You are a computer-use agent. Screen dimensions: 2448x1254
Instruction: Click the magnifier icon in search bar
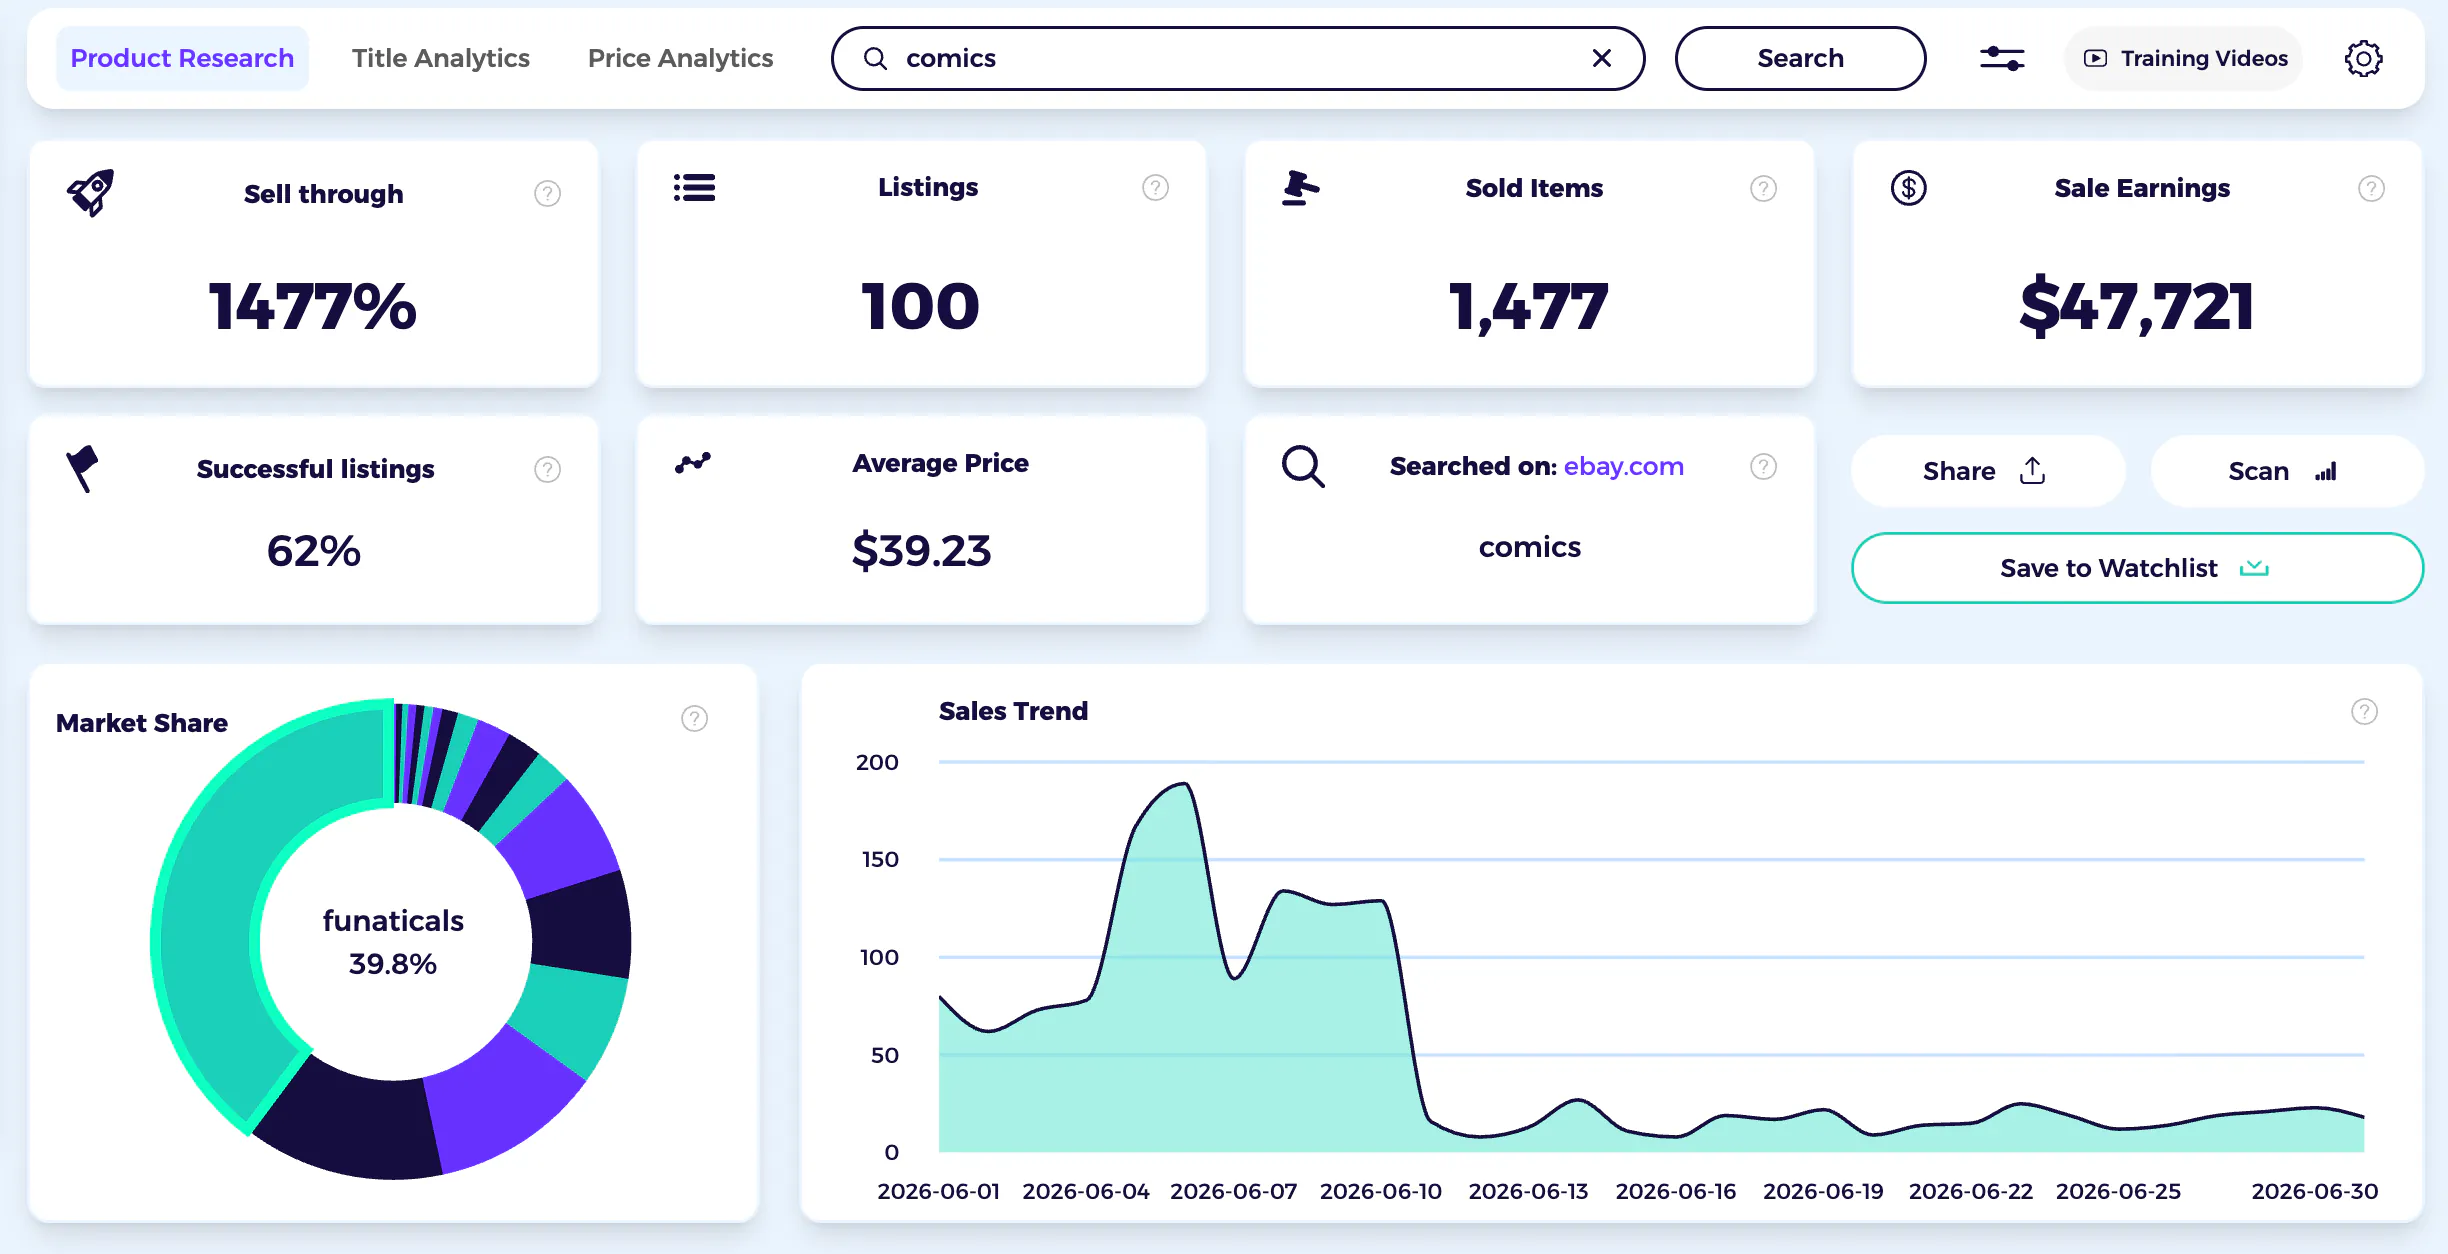[x=875, y=58]
